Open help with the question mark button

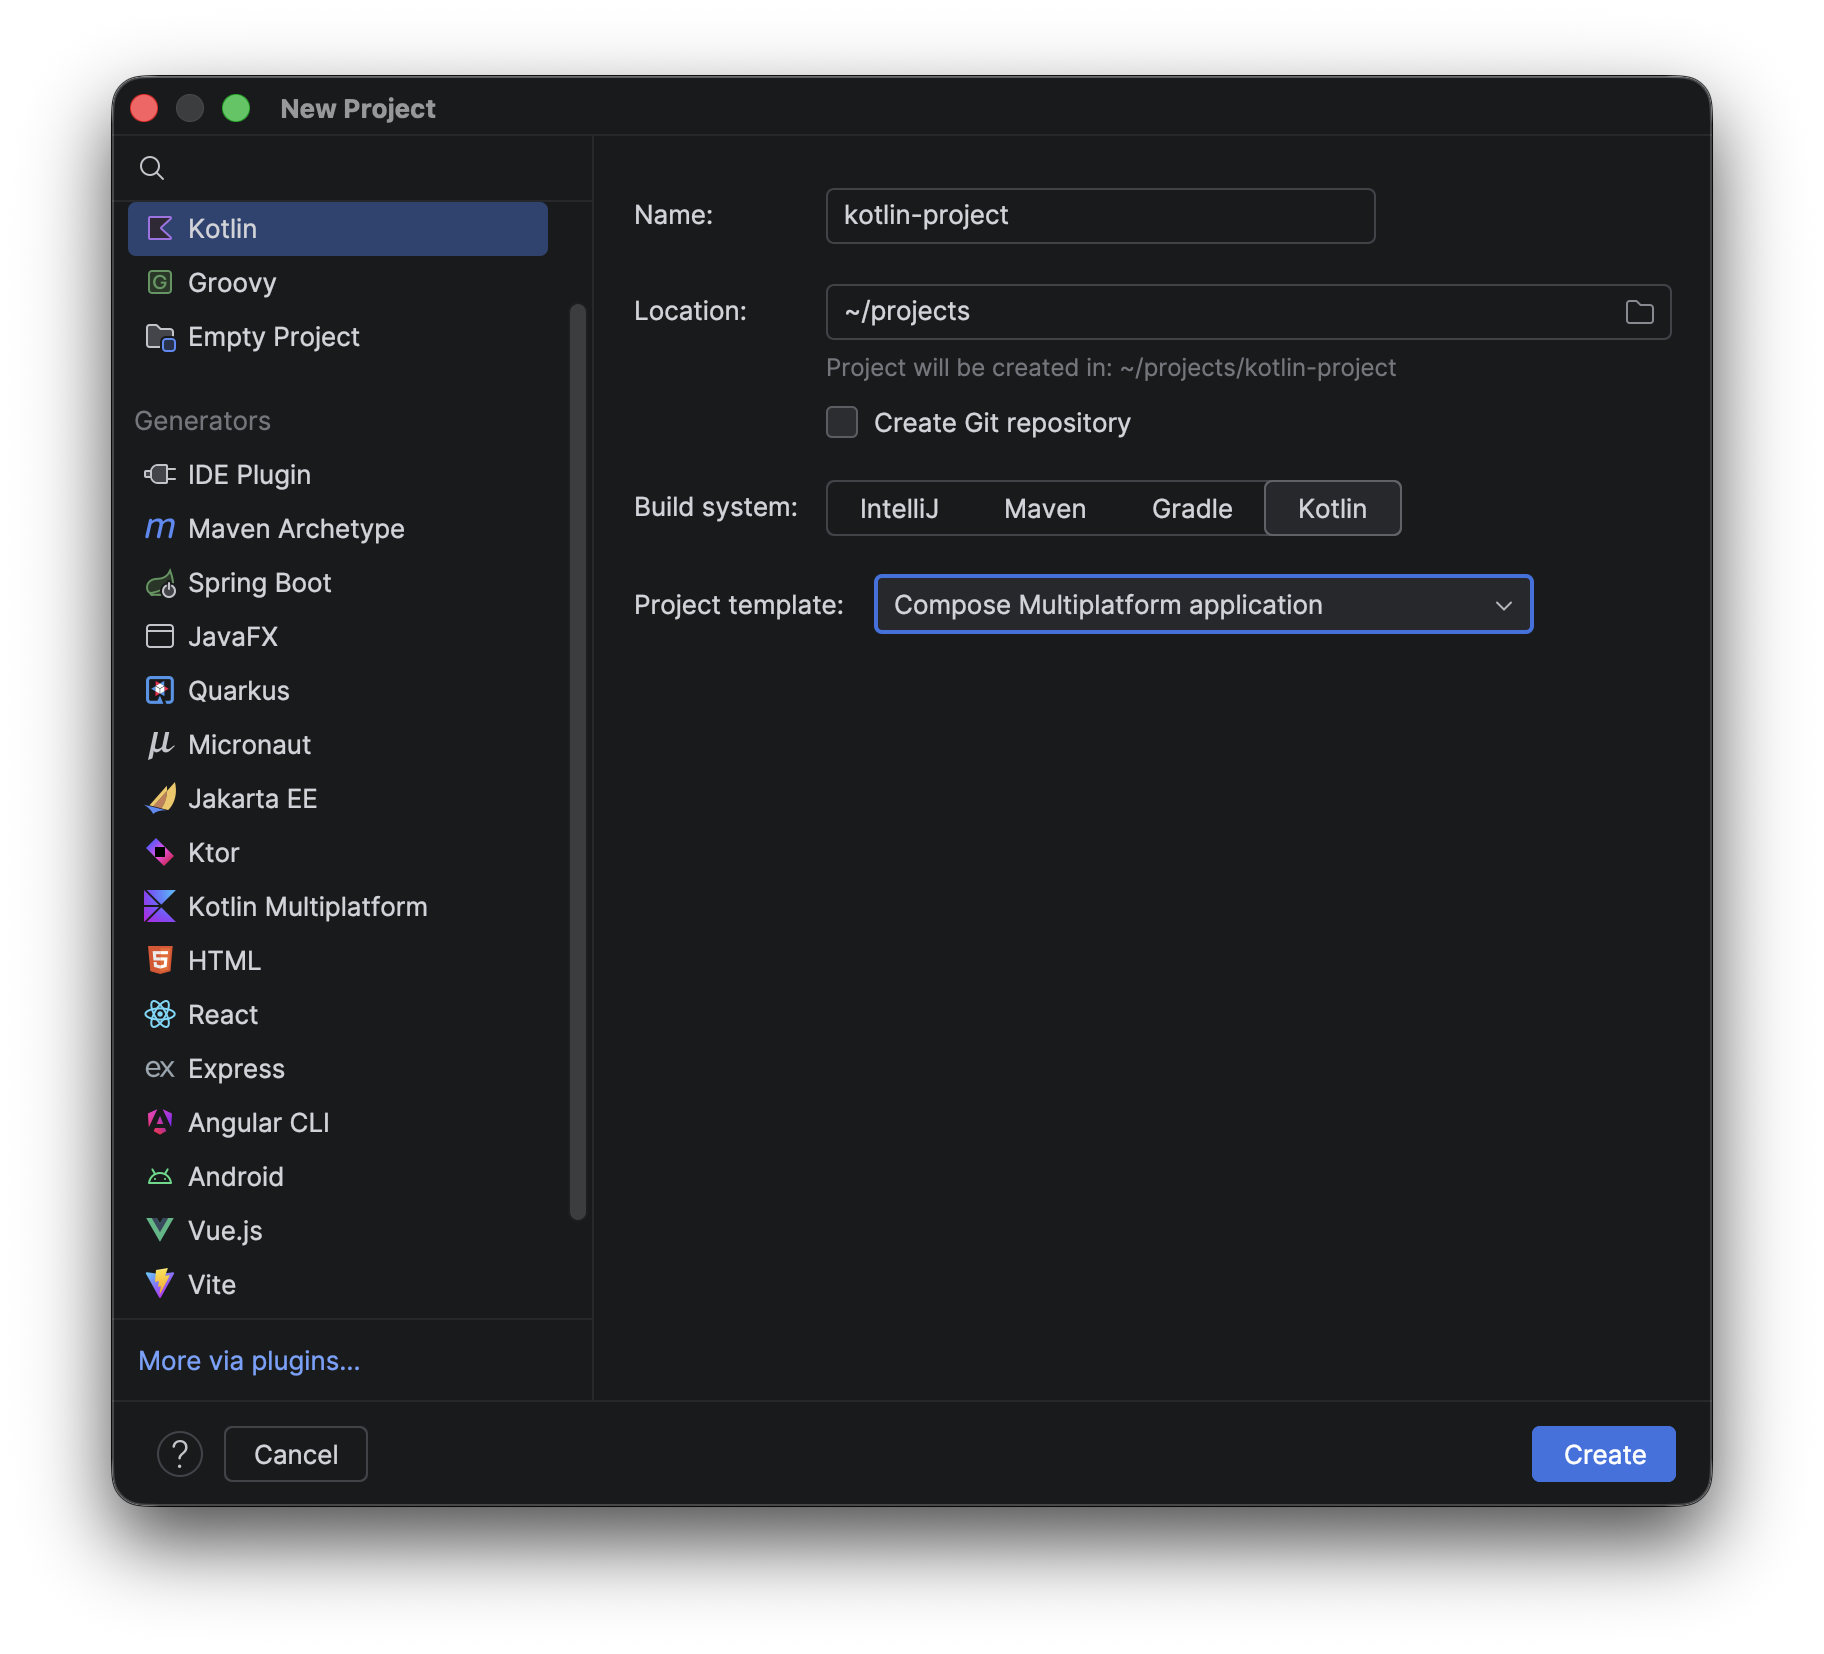point(180,1455)
